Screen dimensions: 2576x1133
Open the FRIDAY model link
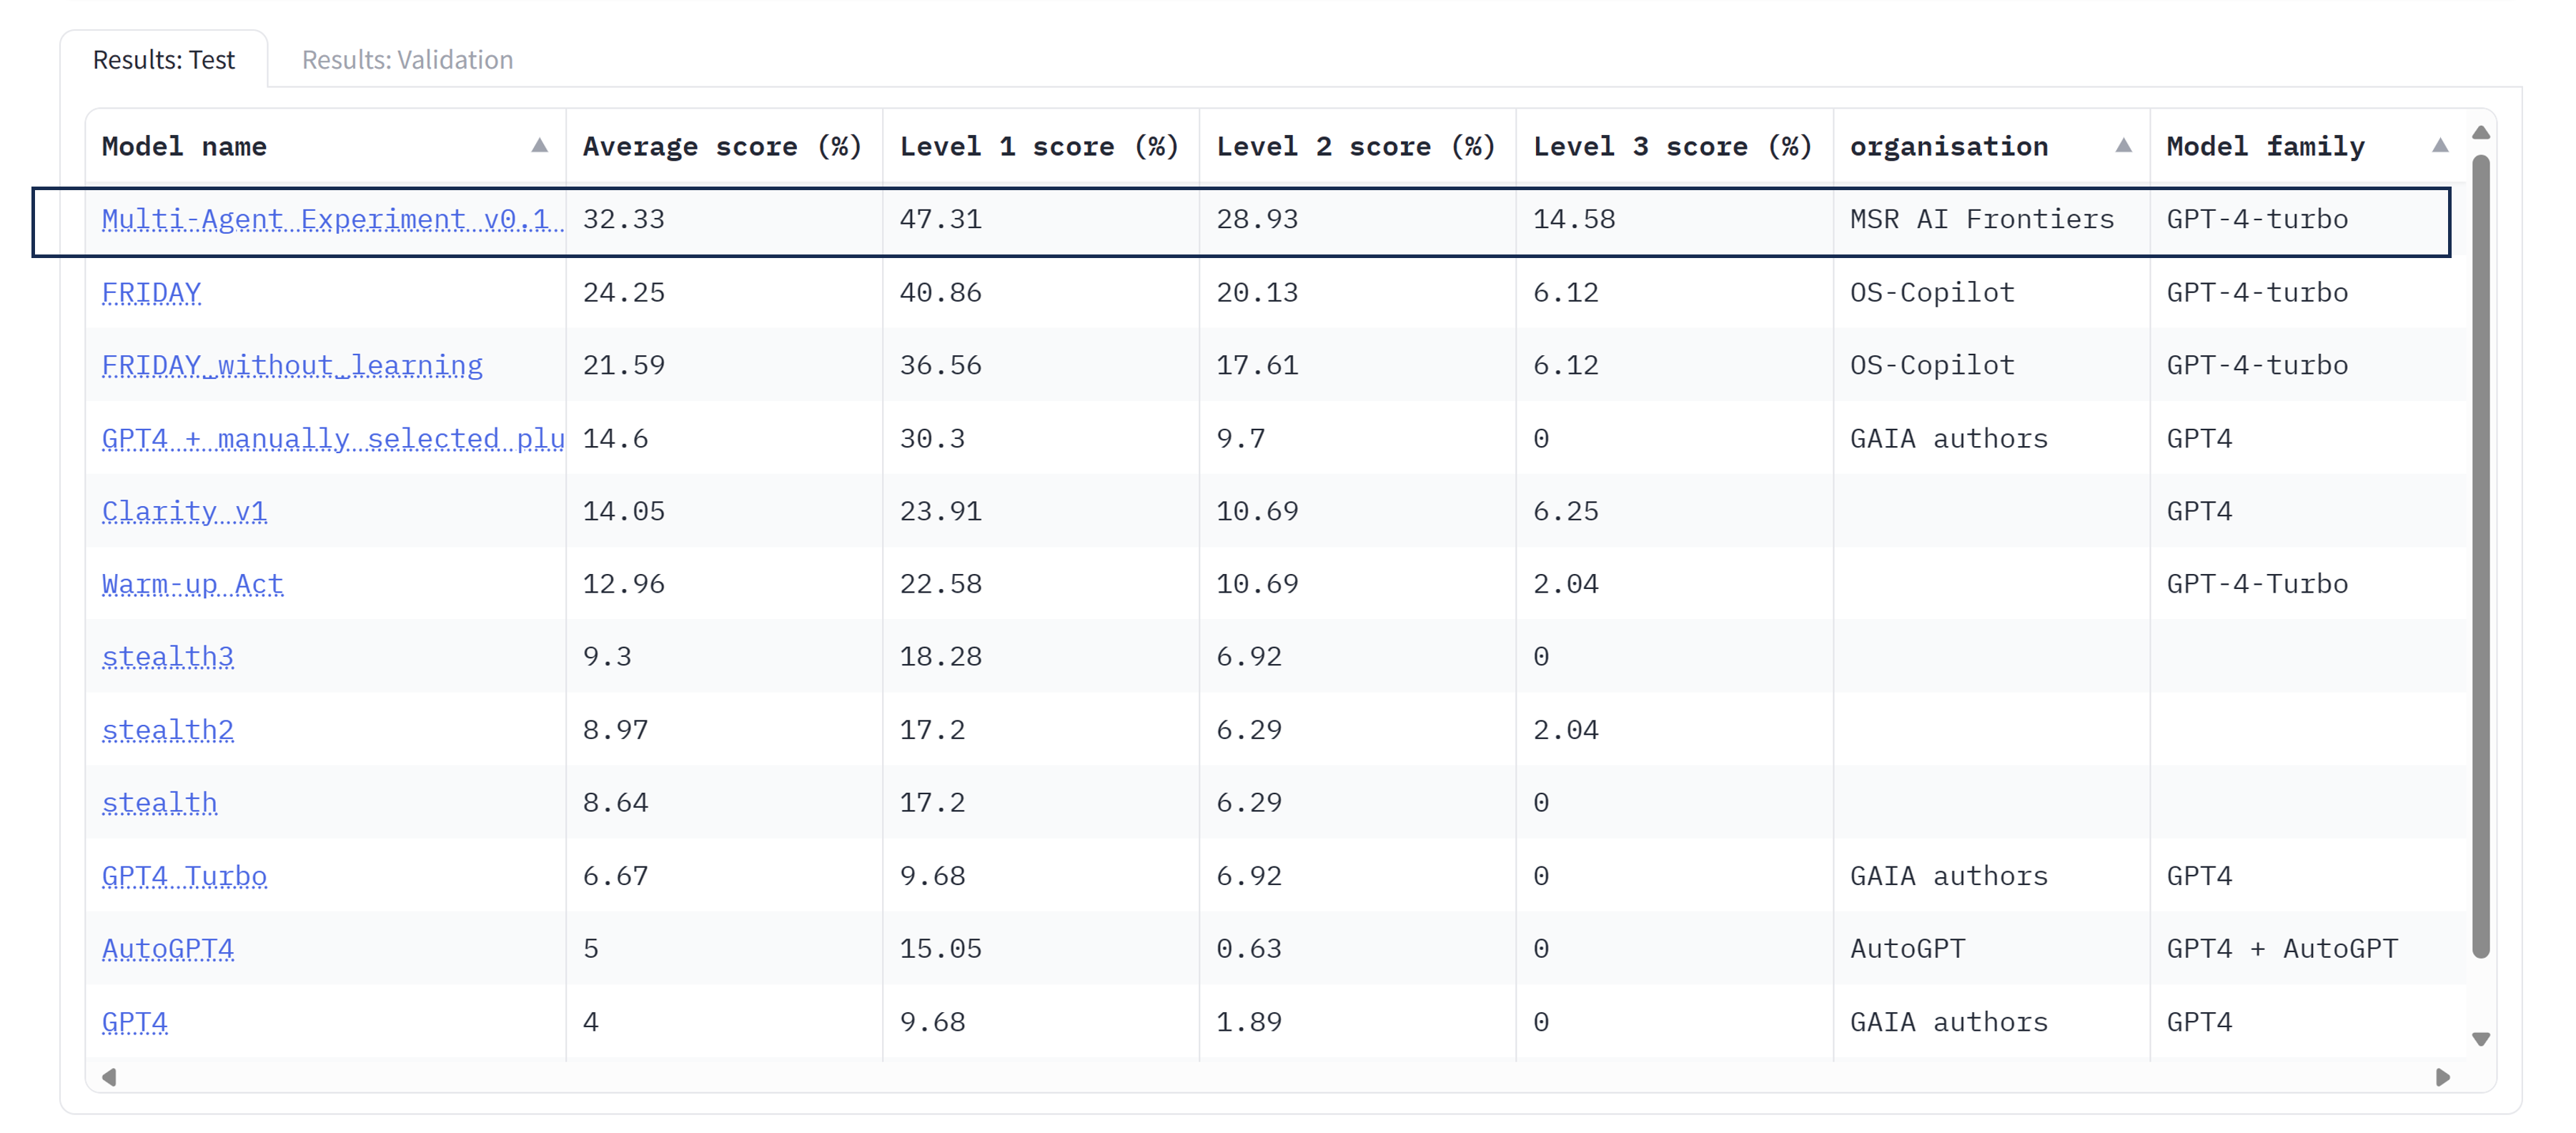click(152, 292)
